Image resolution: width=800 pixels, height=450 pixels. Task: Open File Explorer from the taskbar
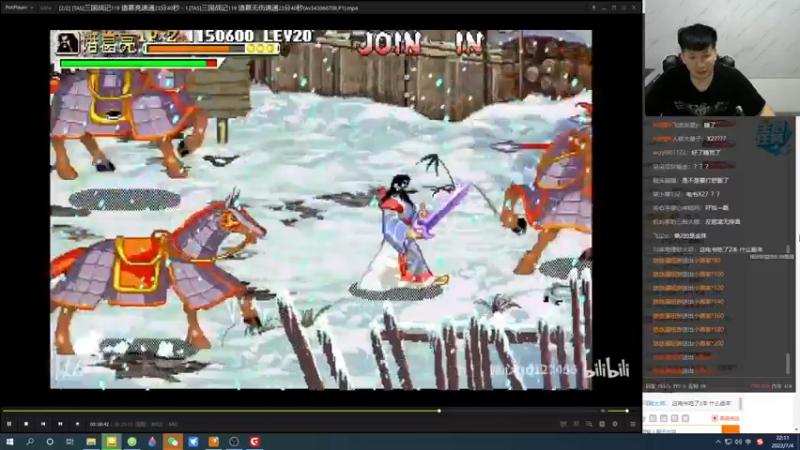click(91, 442)
